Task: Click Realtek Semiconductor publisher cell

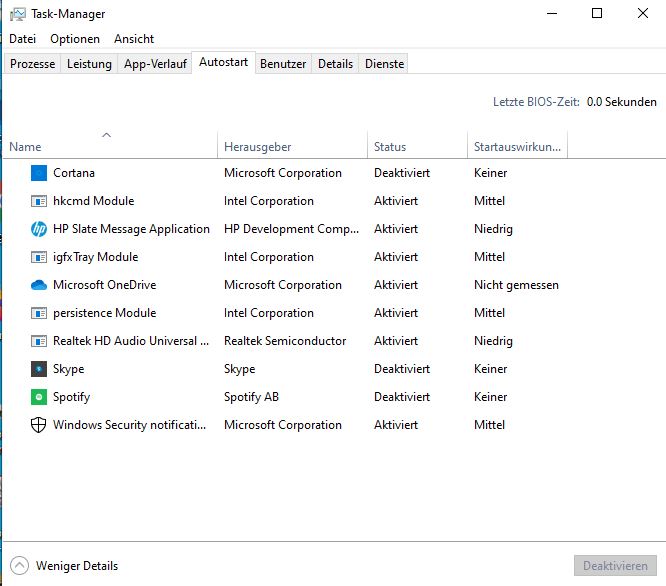Action: pos(285,341)
